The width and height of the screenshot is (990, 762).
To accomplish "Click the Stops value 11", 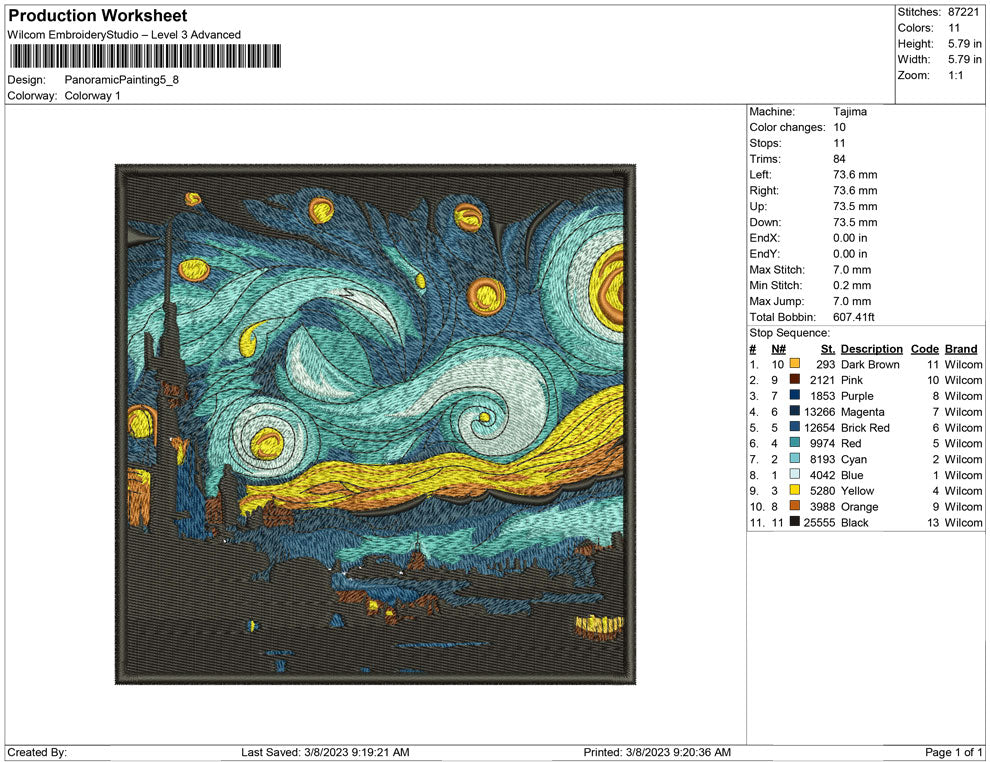I will coord(838,143).
